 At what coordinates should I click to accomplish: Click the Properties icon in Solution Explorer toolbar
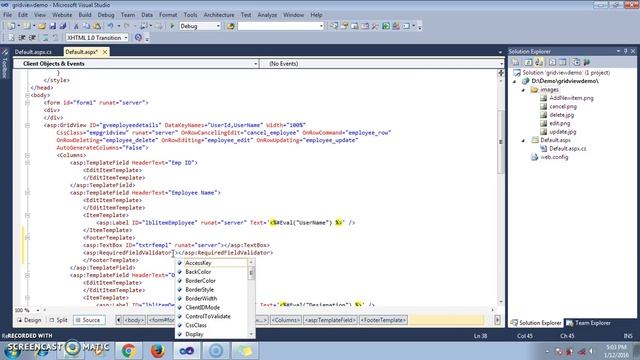tap(516, 62)
